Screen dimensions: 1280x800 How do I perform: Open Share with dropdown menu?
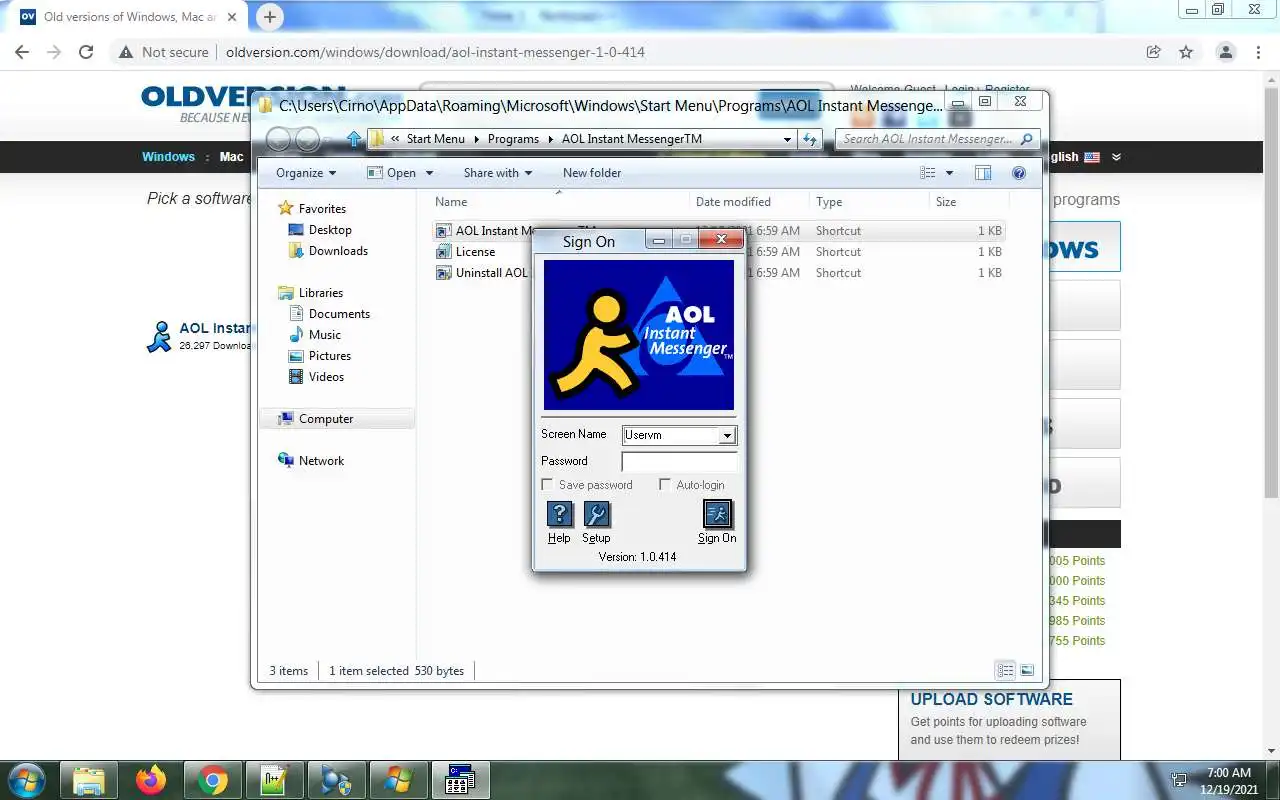coord(497,173)
